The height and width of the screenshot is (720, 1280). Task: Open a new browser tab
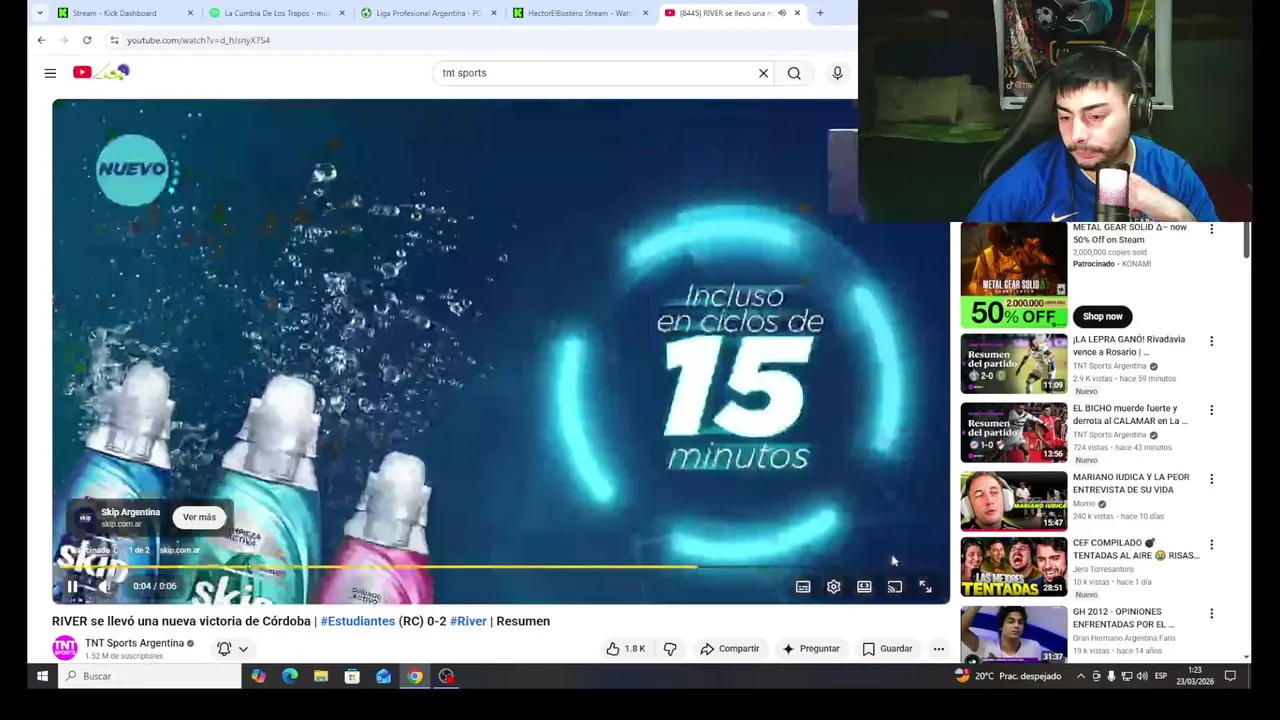coord(820,13)
